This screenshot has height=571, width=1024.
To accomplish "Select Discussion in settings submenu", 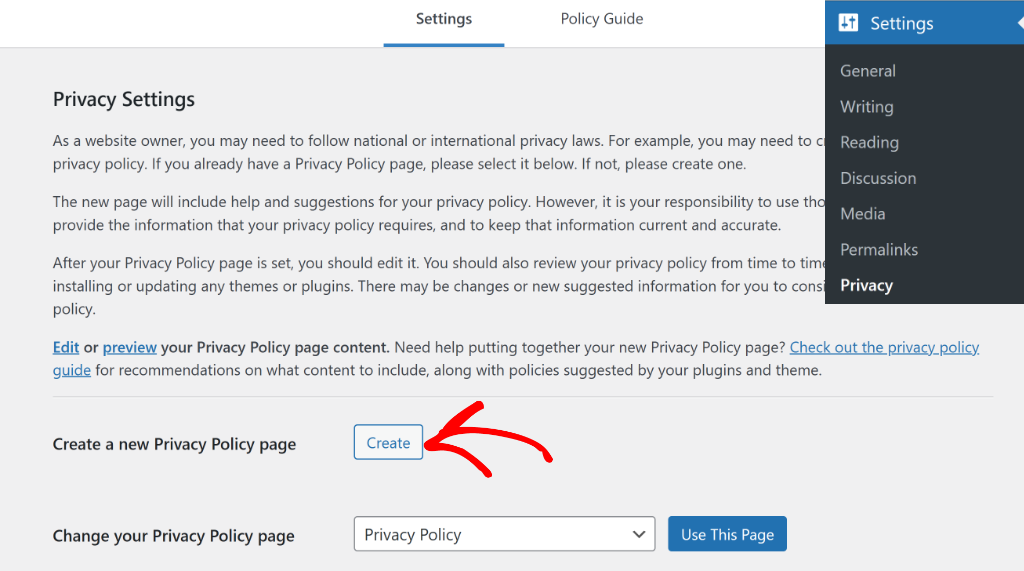I will 878,178.
